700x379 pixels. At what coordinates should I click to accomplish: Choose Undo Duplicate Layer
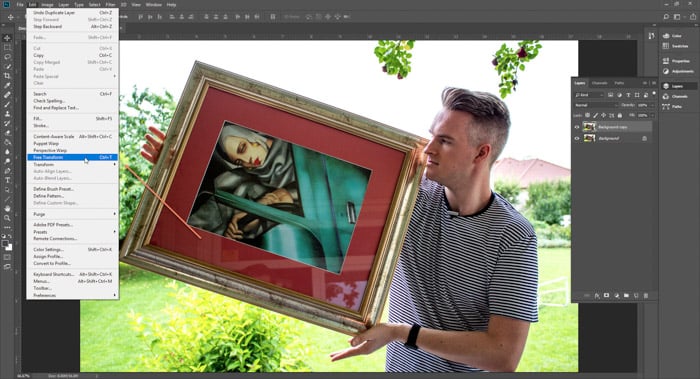[x=72, y=12]
